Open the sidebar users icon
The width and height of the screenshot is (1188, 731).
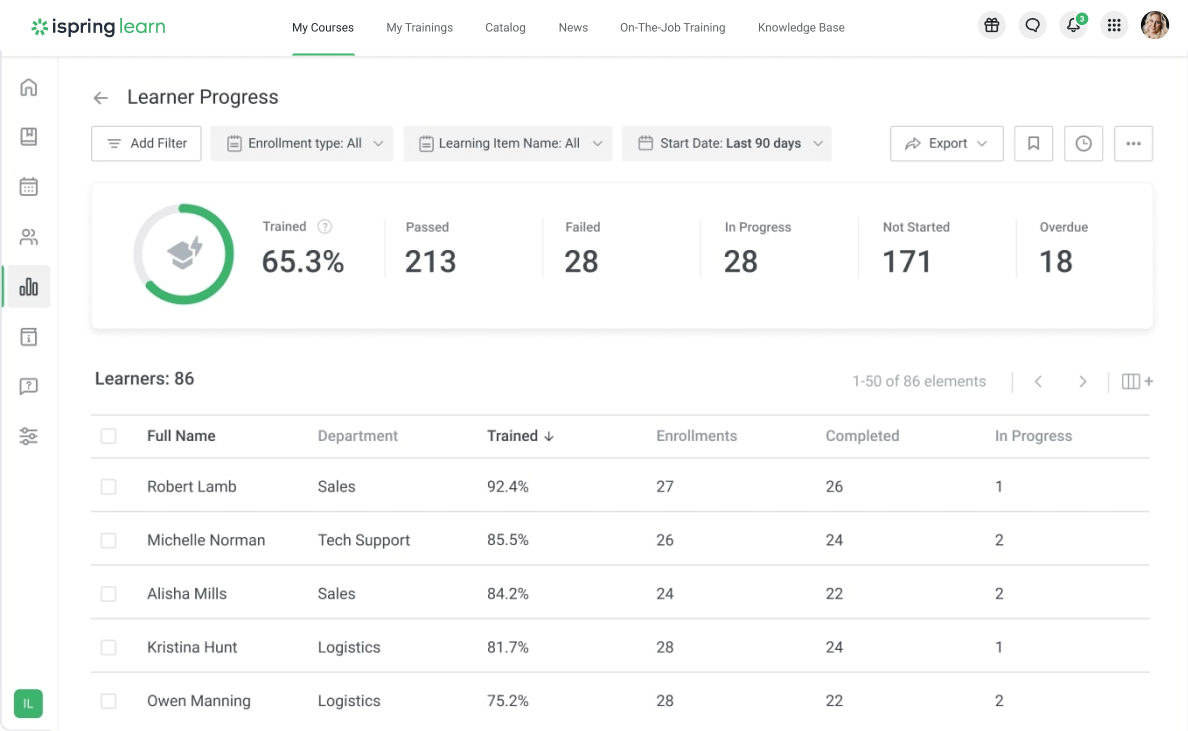pyautogui.click(x=29, y=237)
